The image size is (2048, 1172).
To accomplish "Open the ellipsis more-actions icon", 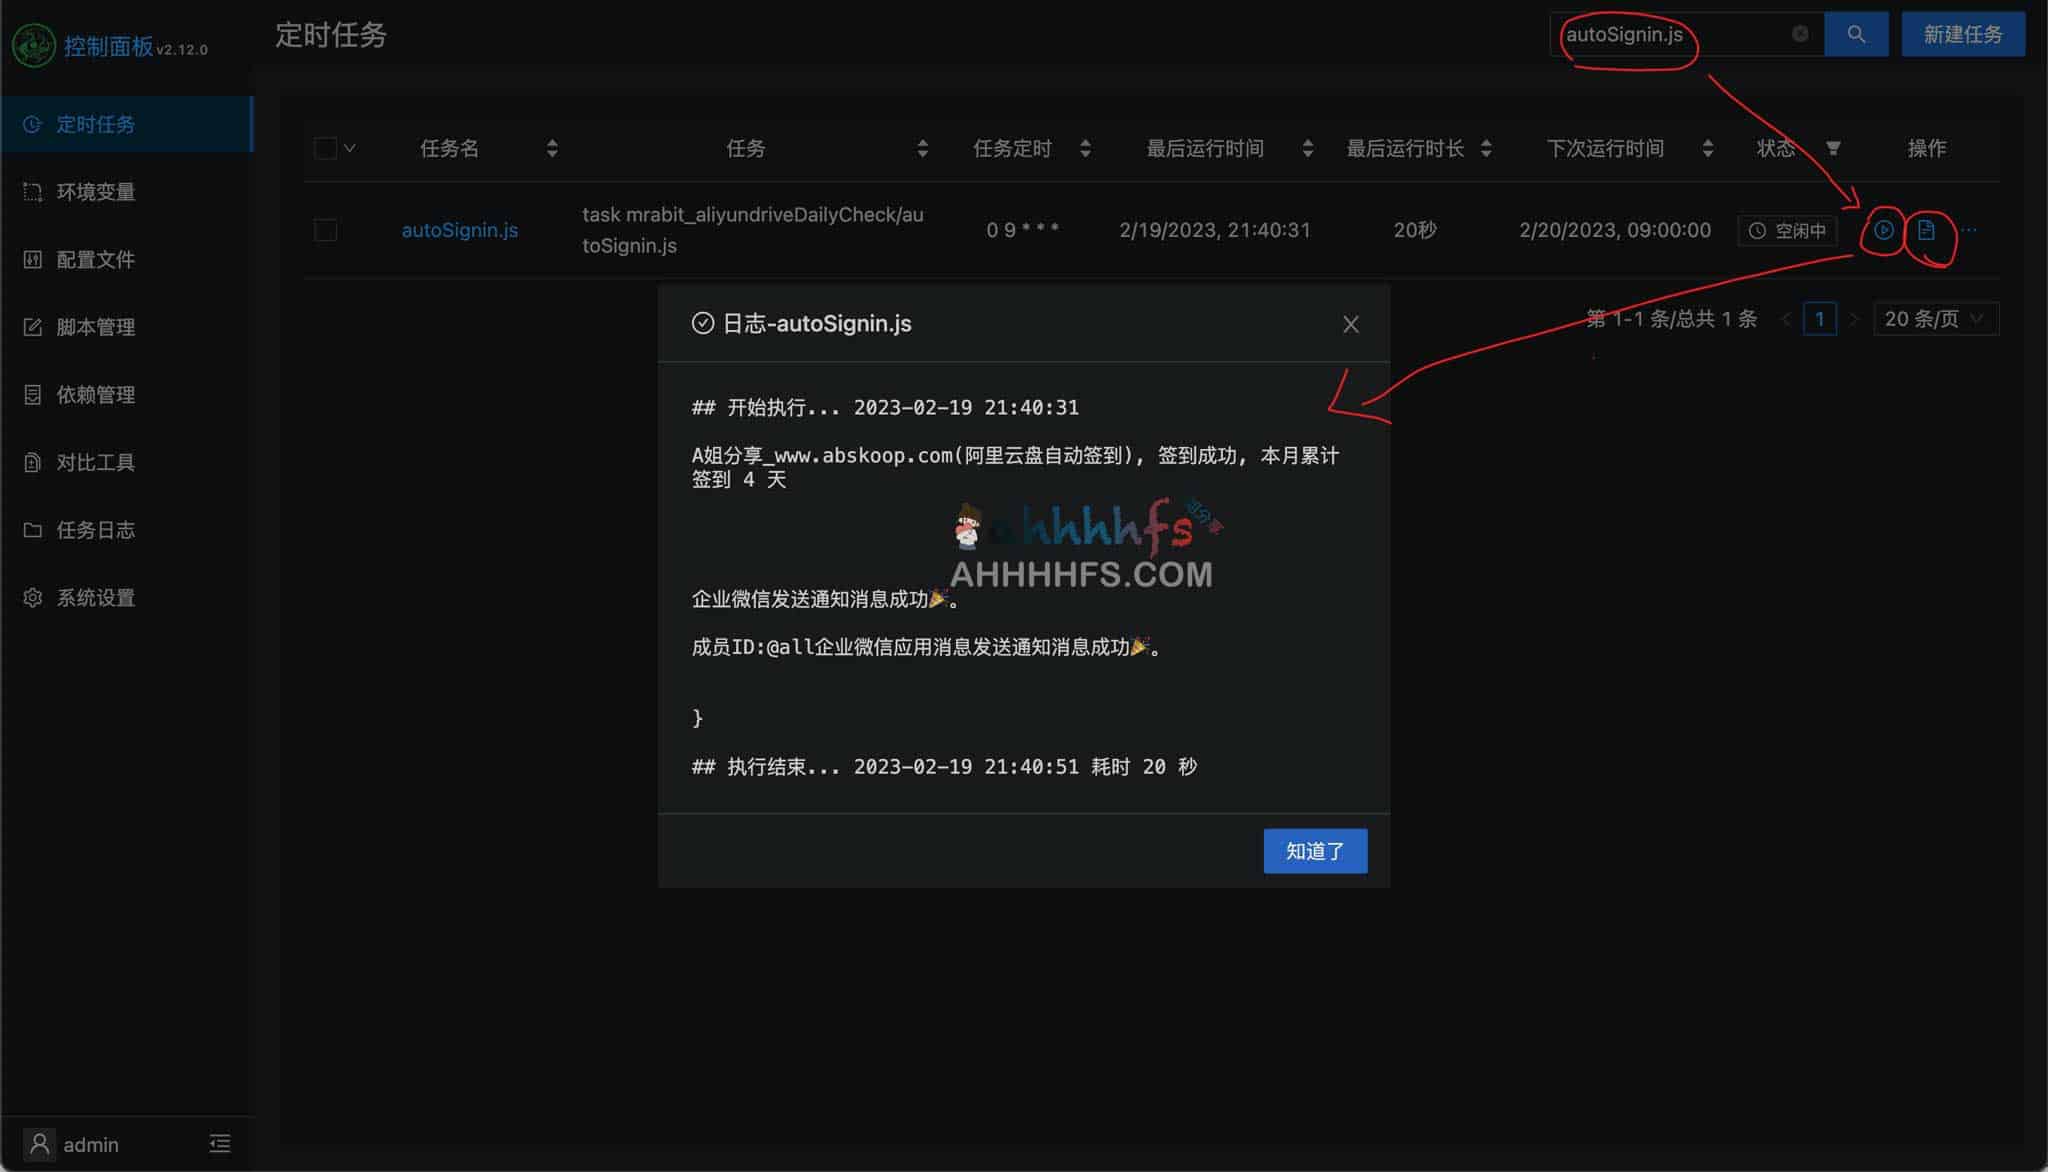I will click(x=1968, y=230).
